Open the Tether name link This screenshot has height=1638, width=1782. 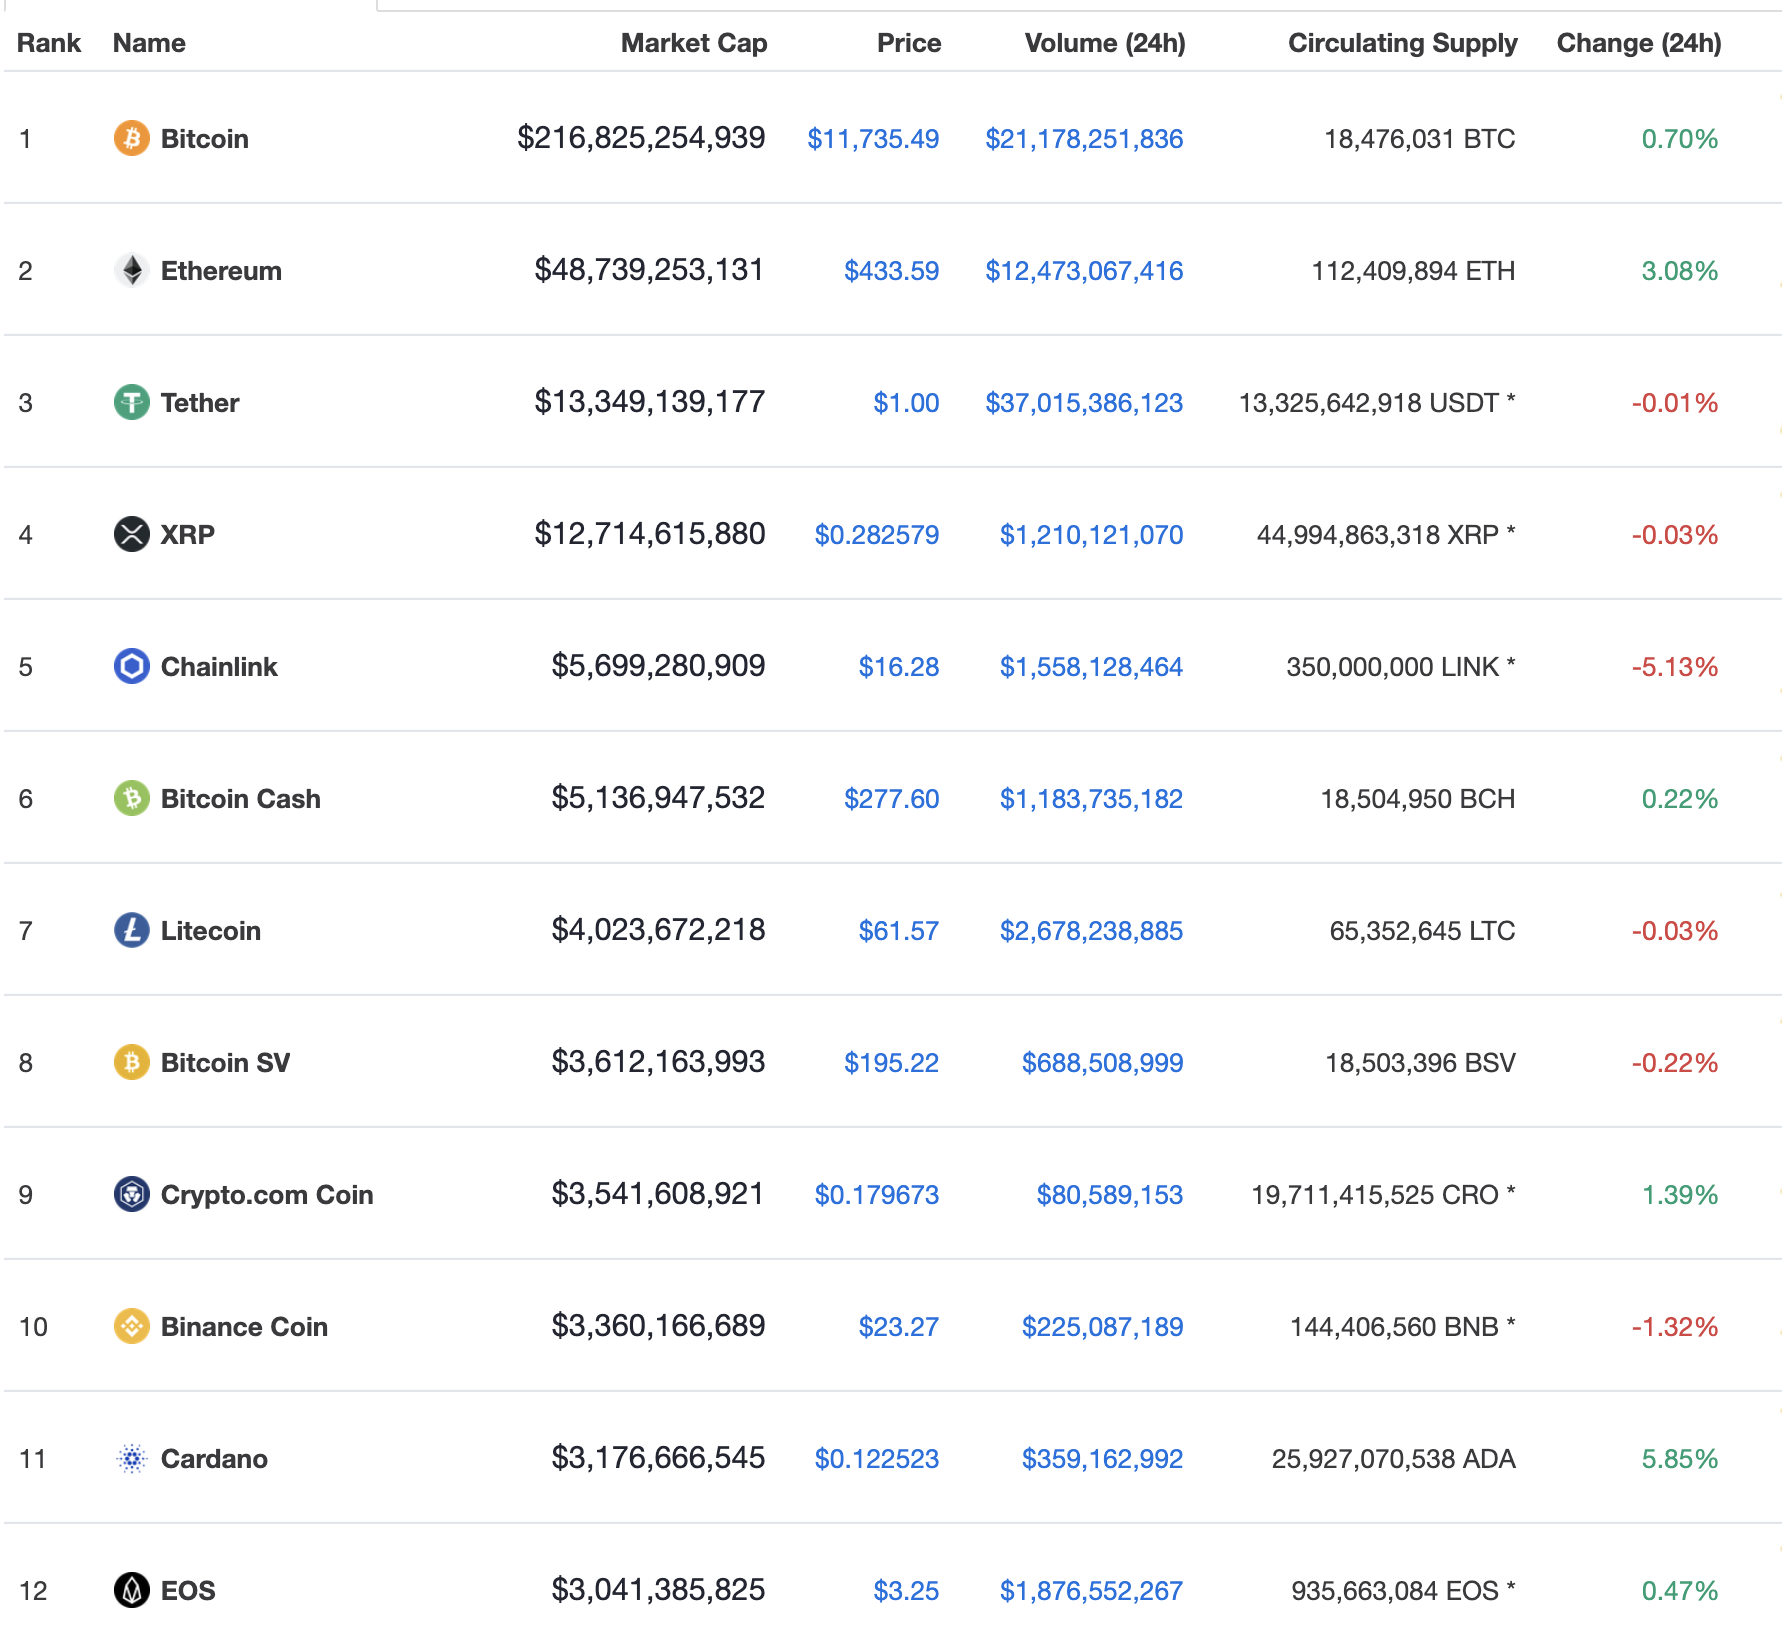(x=200, y=402)
